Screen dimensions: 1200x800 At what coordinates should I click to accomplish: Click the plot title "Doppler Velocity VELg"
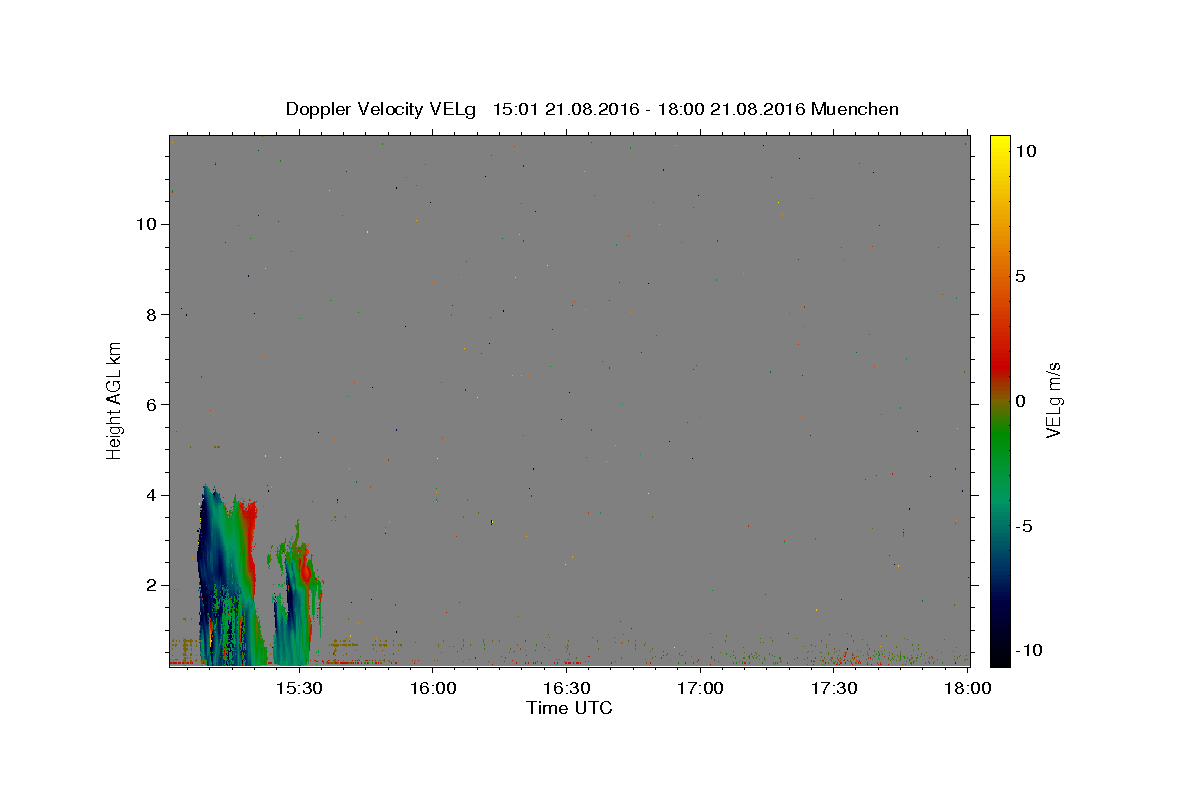point(380,109)
